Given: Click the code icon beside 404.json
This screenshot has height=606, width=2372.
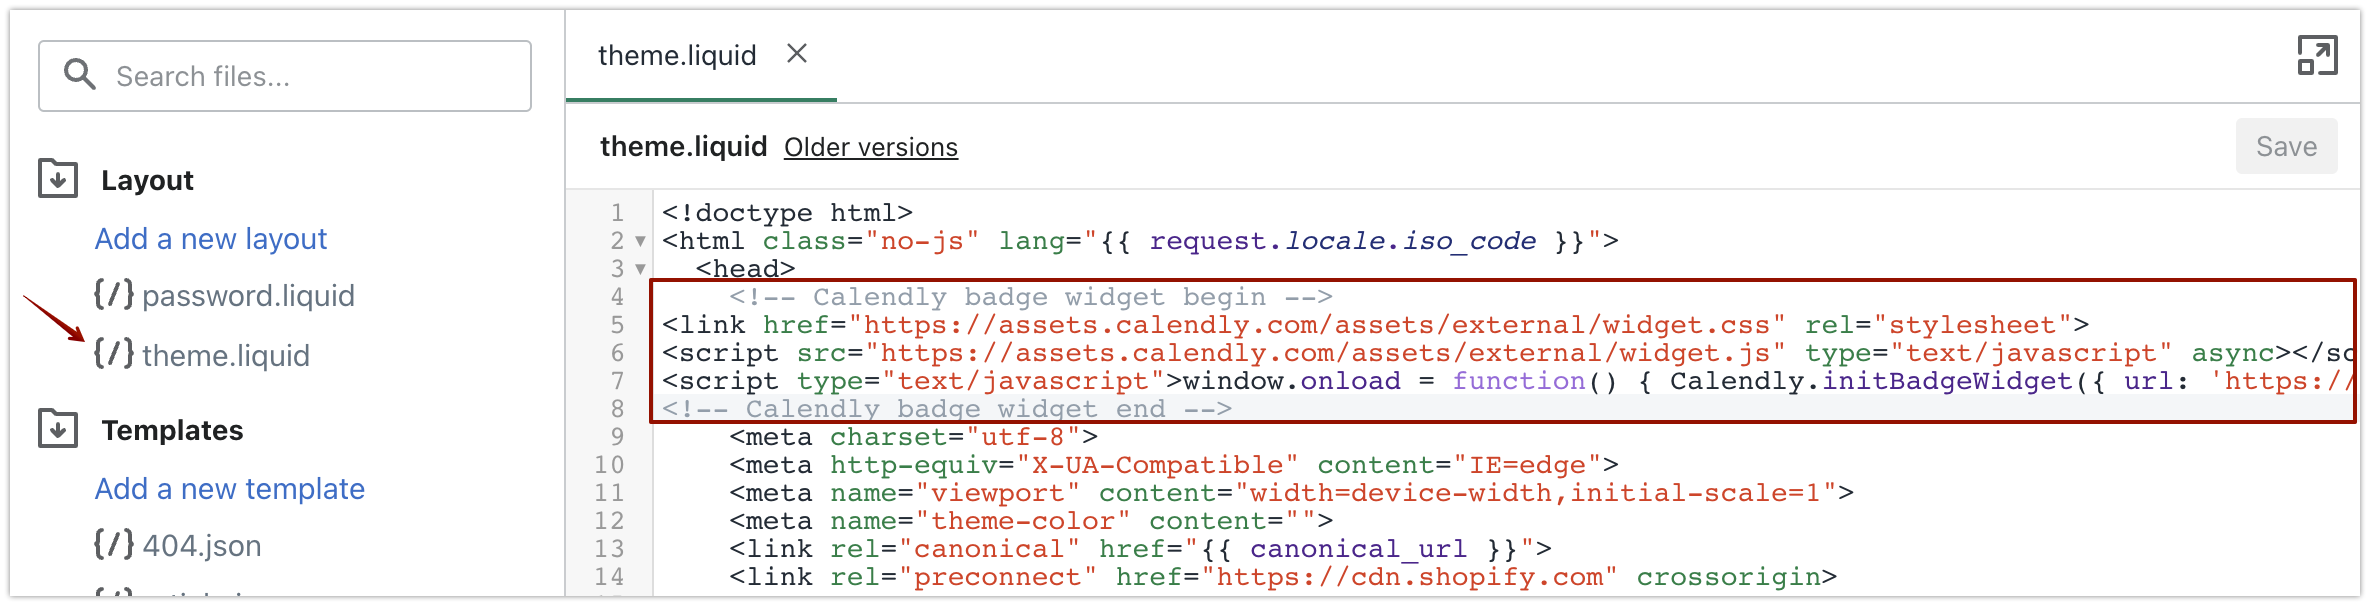Looking at the screenshot, I should pyautogui.click(x=114, y=544).
